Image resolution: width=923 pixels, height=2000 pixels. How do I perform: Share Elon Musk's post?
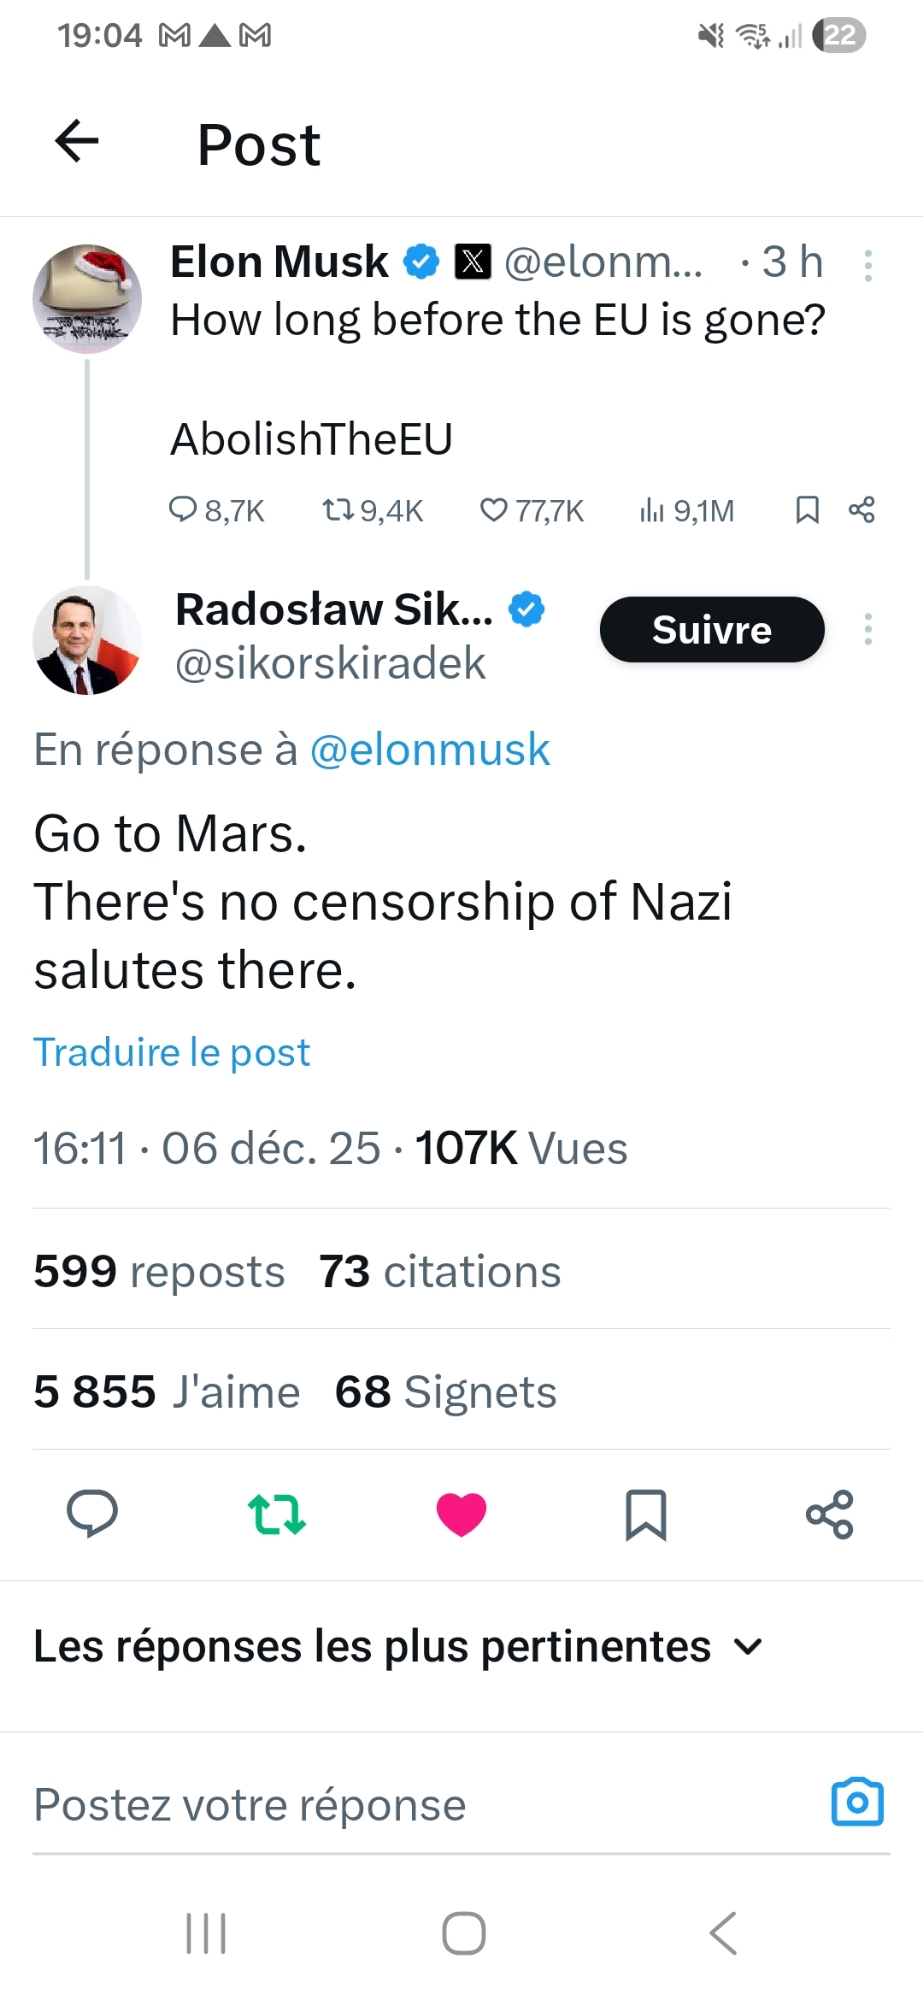[x=862, y=510]
